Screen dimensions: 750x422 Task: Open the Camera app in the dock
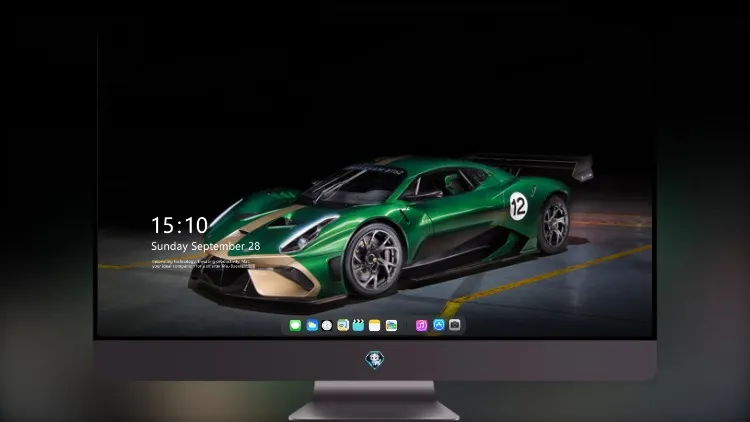pyautogui.click(x=455, y=325)
